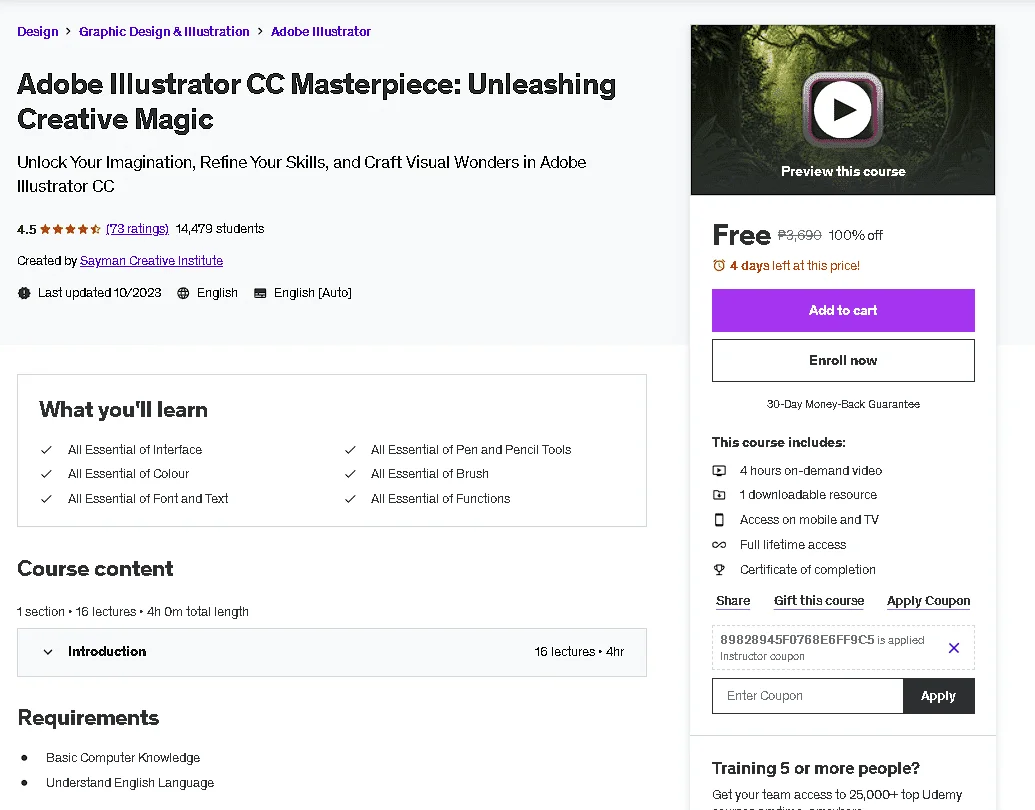Click the infinity lifetime access icon
Viewport: 1035px width, 810px height.
[719, 545]
